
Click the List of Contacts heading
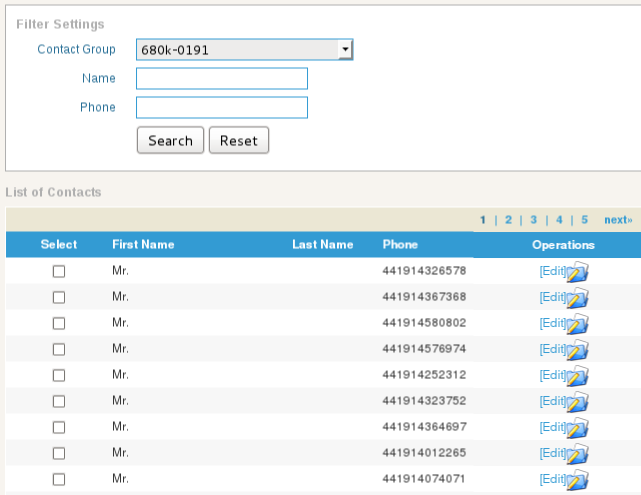pyautogui.click(x=53, y=192)
